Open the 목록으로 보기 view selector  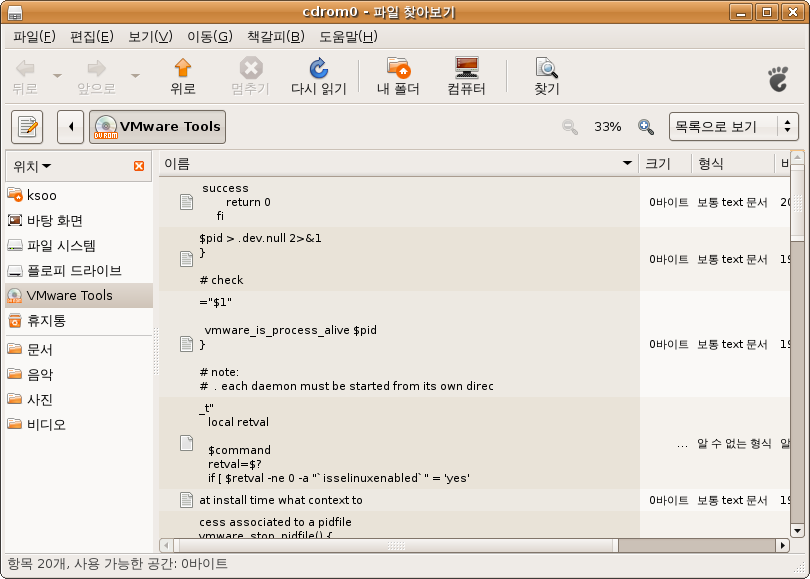pyautogui.click(x=734, y=127)
